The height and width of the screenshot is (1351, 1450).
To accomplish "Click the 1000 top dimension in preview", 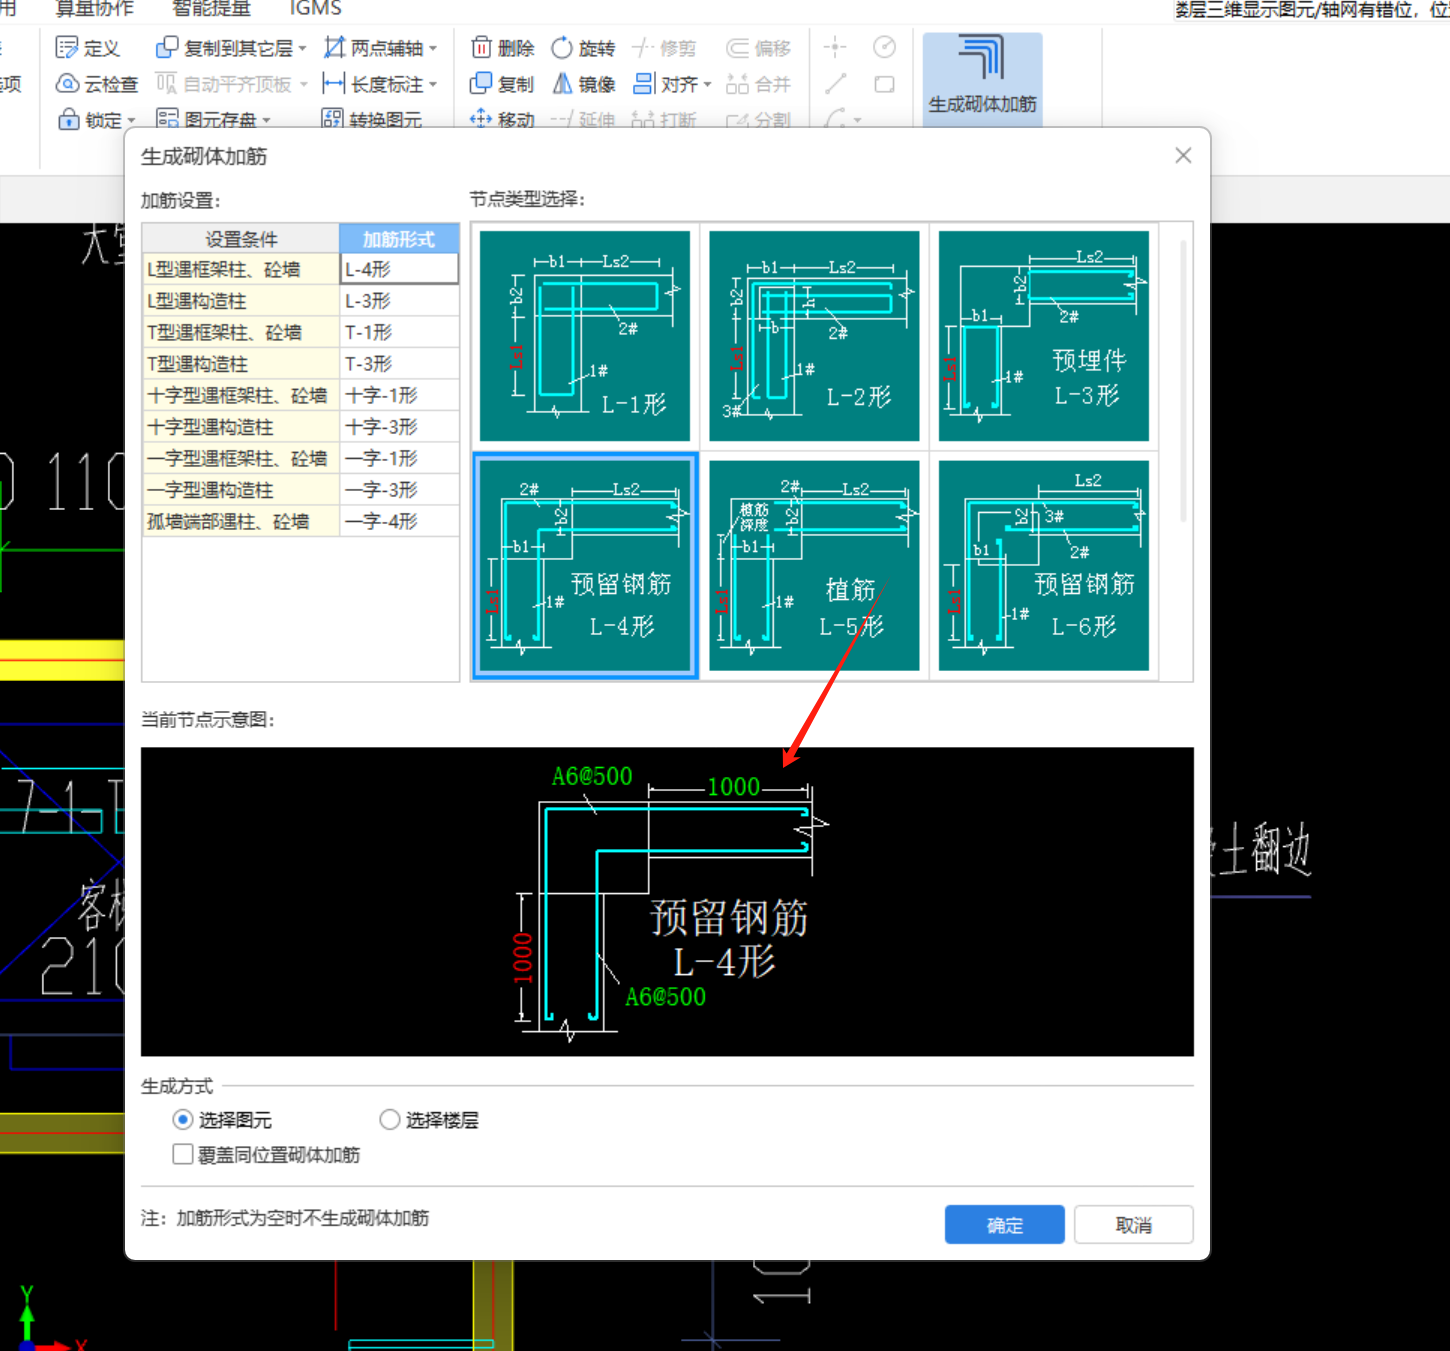I will point(734,787).
